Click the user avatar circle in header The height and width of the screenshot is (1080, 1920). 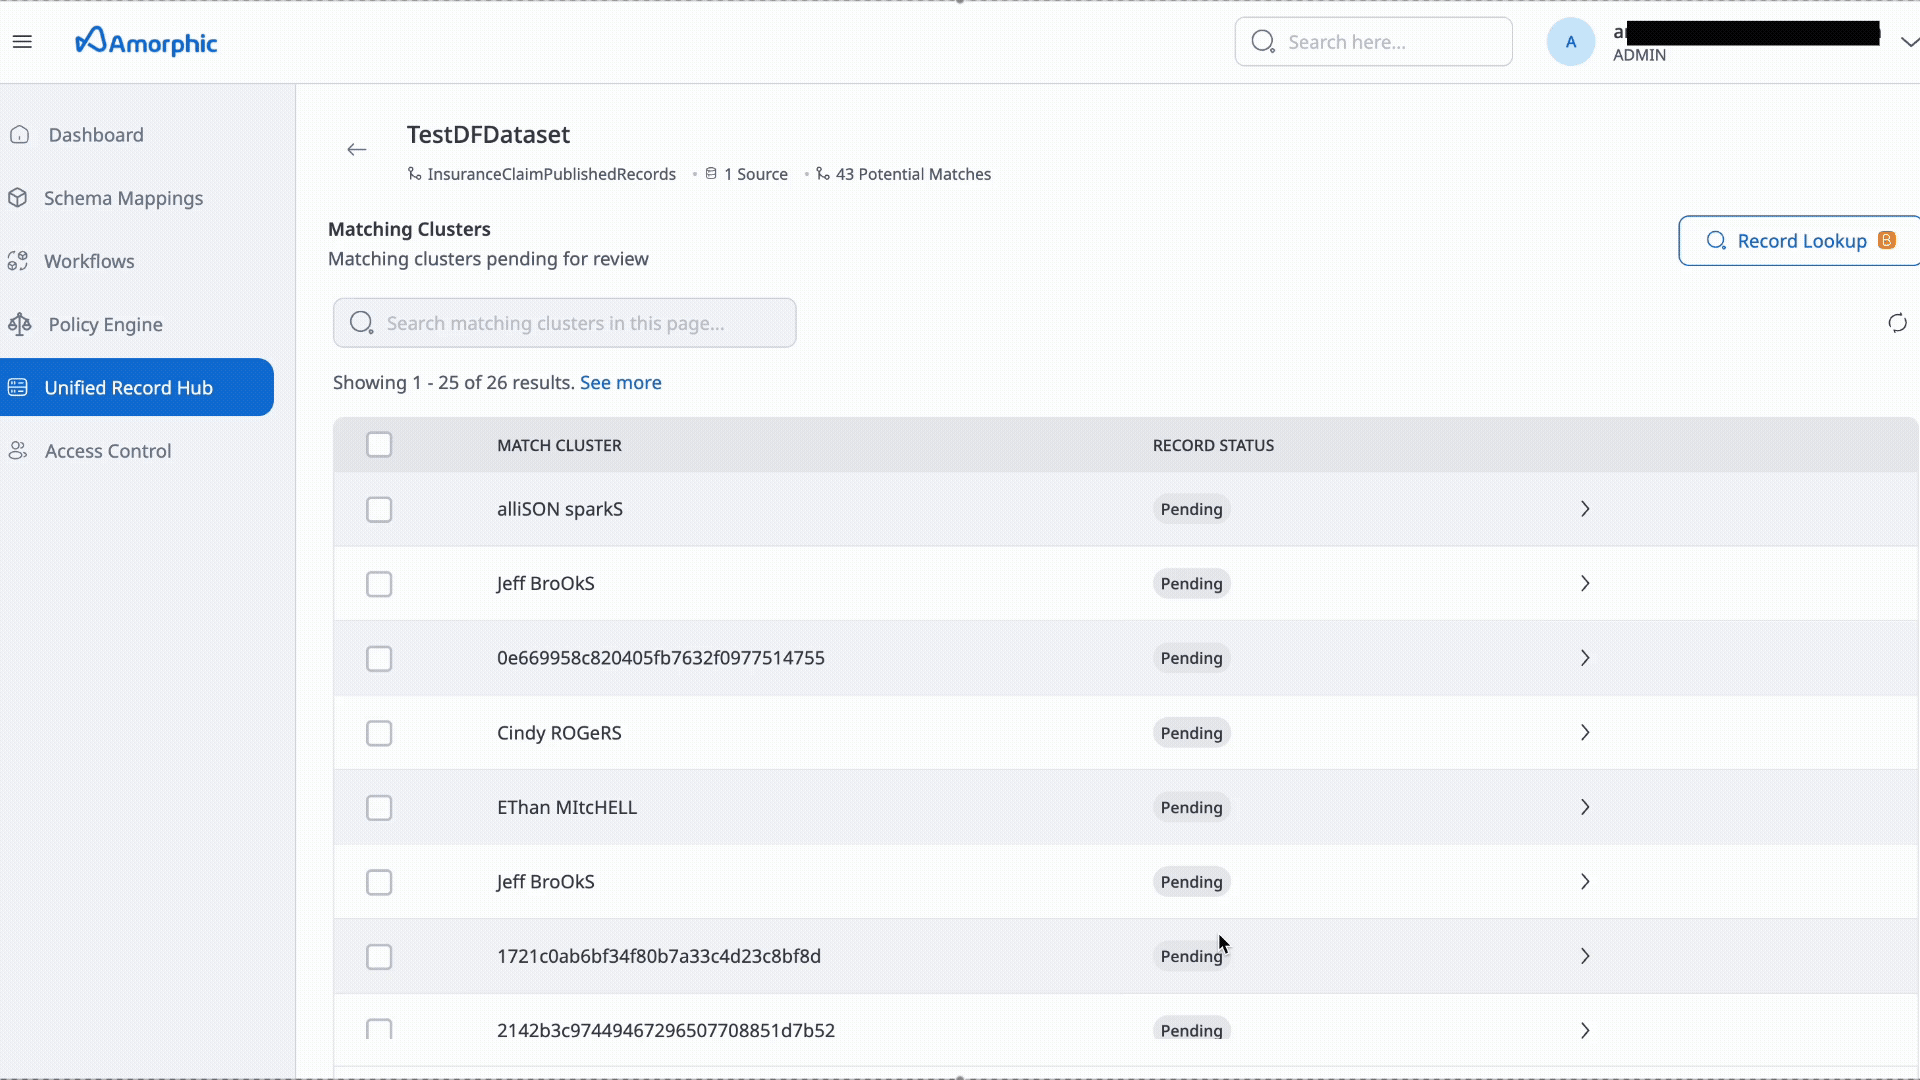pos(1570,41)
